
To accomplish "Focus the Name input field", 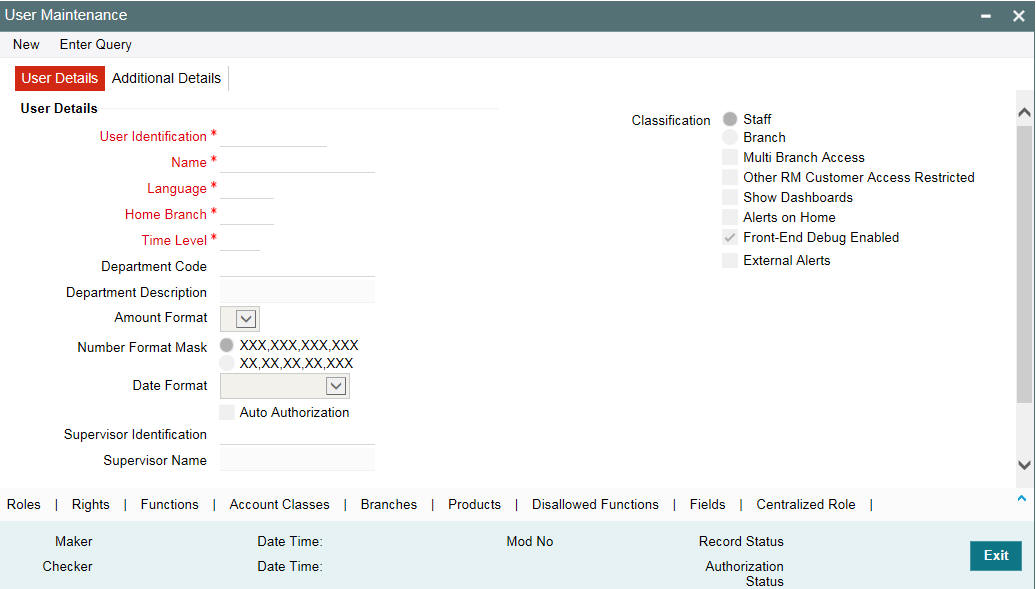I will tap(297, 162).
